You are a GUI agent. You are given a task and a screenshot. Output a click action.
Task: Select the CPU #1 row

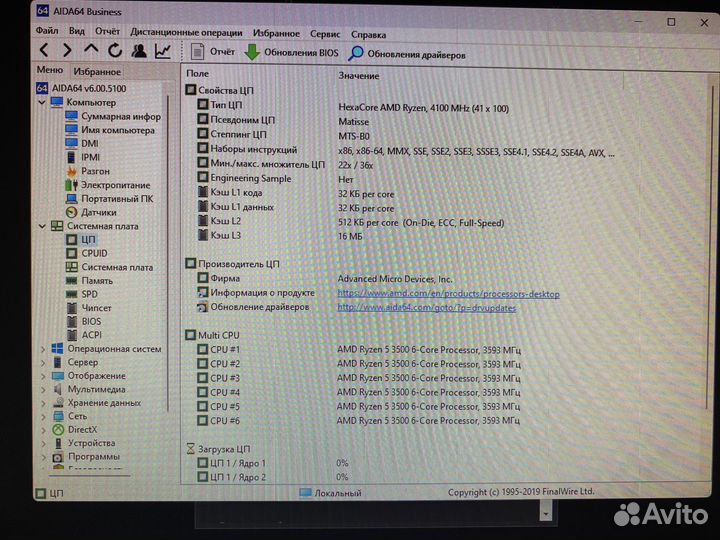(359, 349)
